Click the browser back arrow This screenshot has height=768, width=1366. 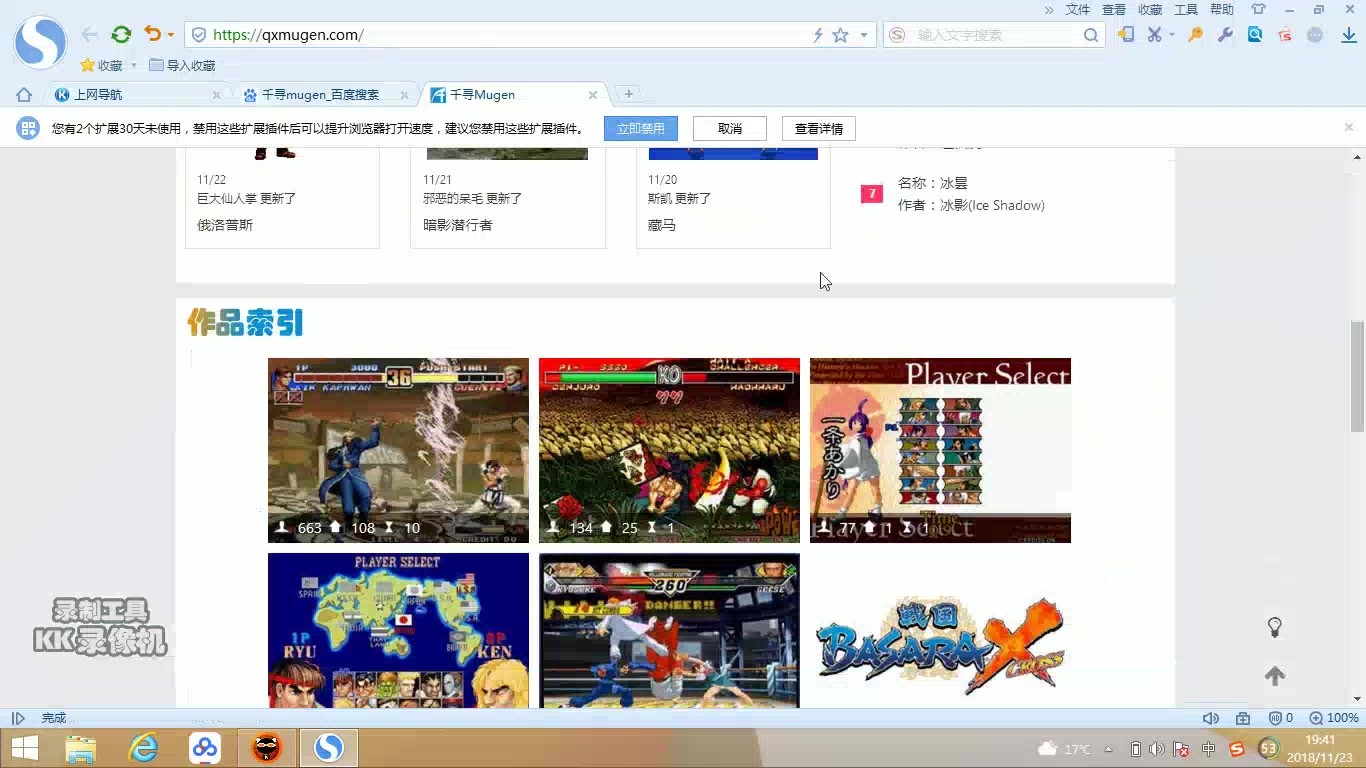(90, 35)
